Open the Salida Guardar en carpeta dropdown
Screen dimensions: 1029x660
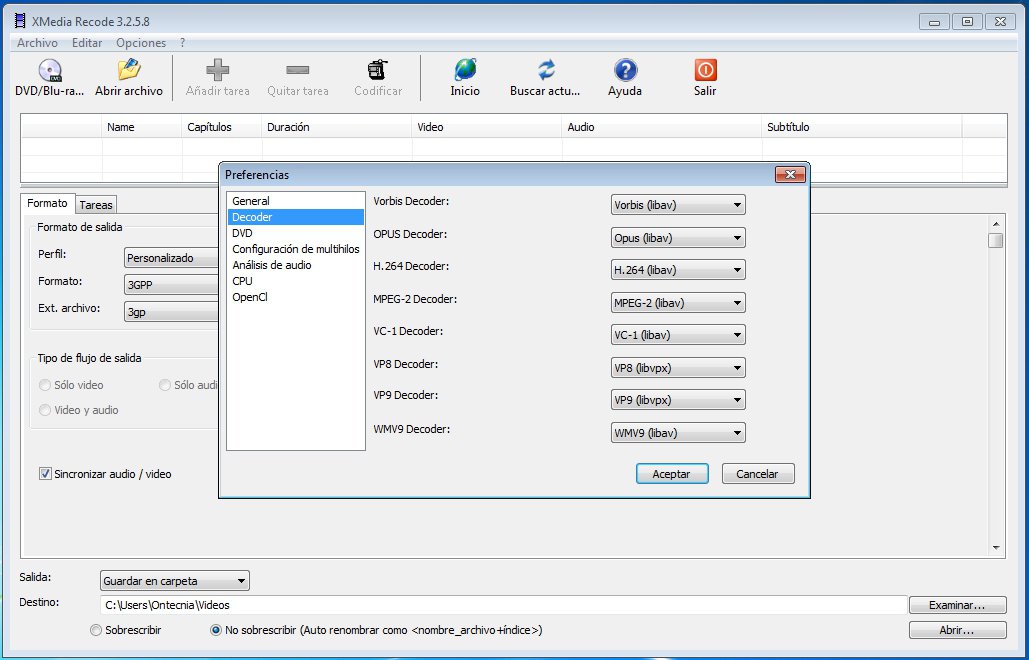click(x=175, y=581)
